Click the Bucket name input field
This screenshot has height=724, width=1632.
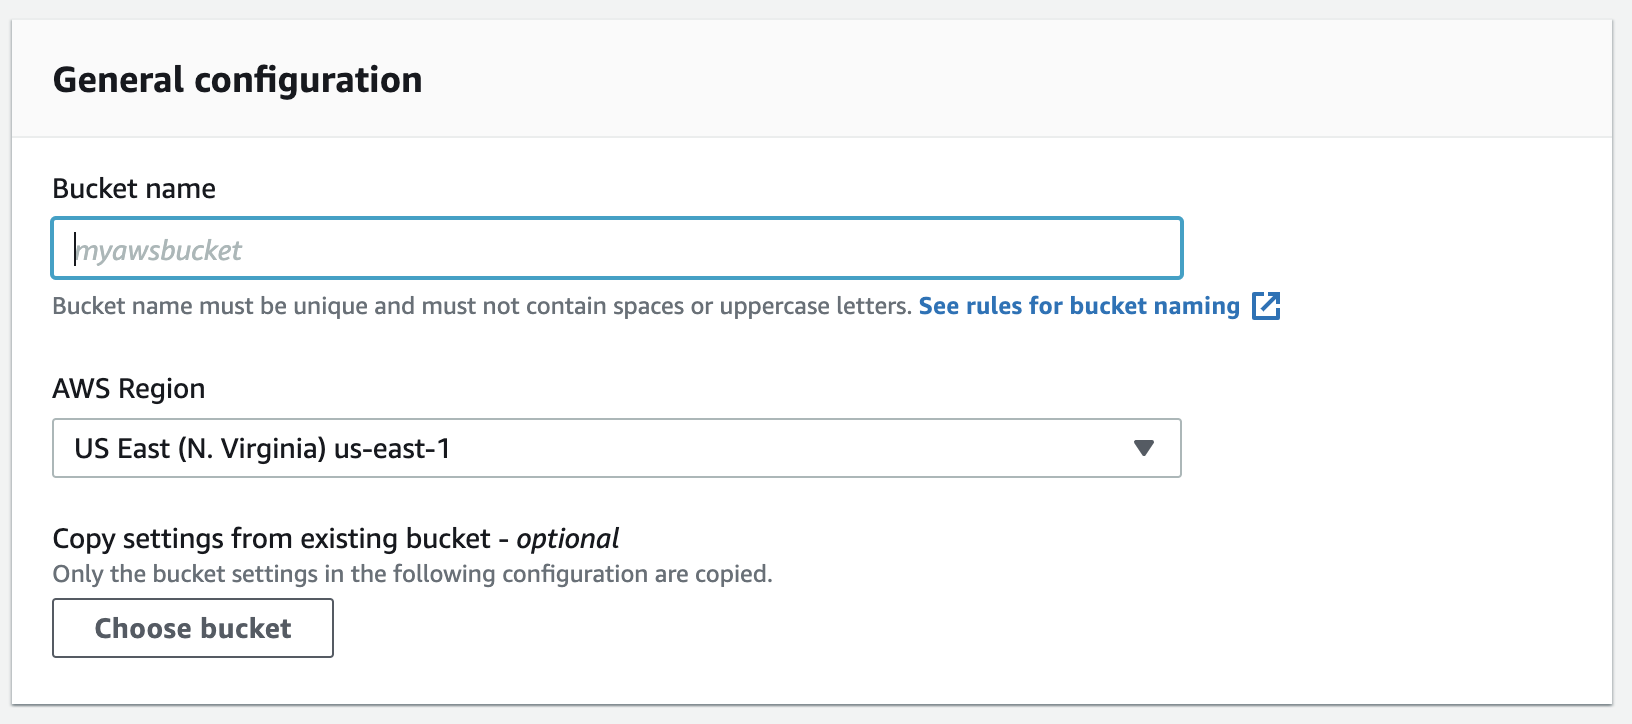[x=617, y=248]
